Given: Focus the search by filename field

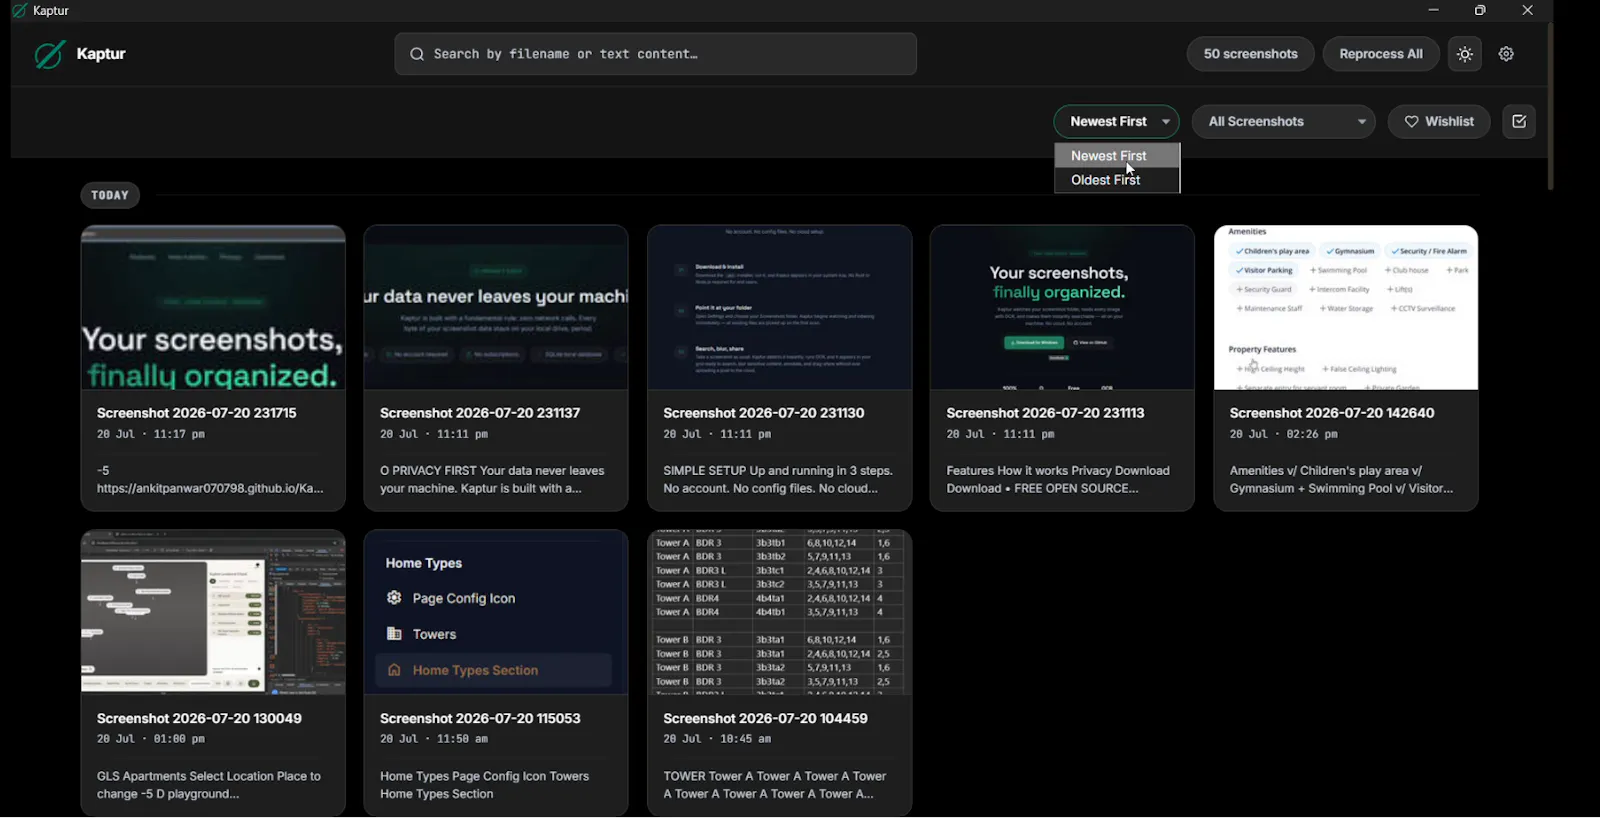Looking at the screenshot, I should [x=655, y=54].
